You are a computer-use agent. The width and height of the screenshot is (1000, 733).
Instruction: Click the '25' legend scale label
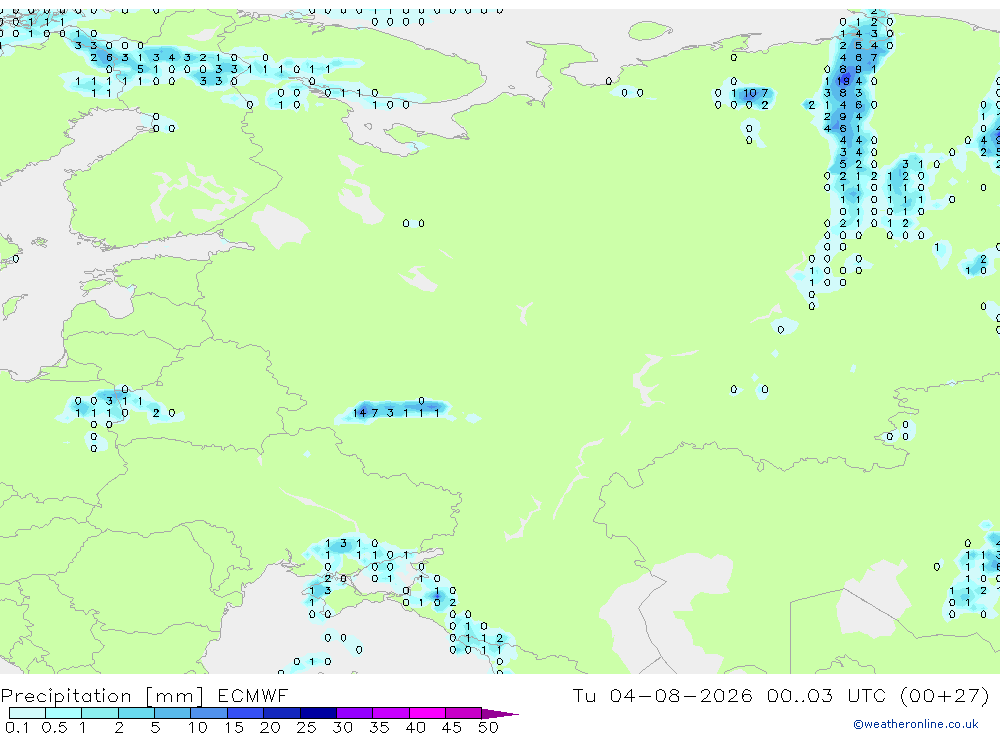click(307, 727)
